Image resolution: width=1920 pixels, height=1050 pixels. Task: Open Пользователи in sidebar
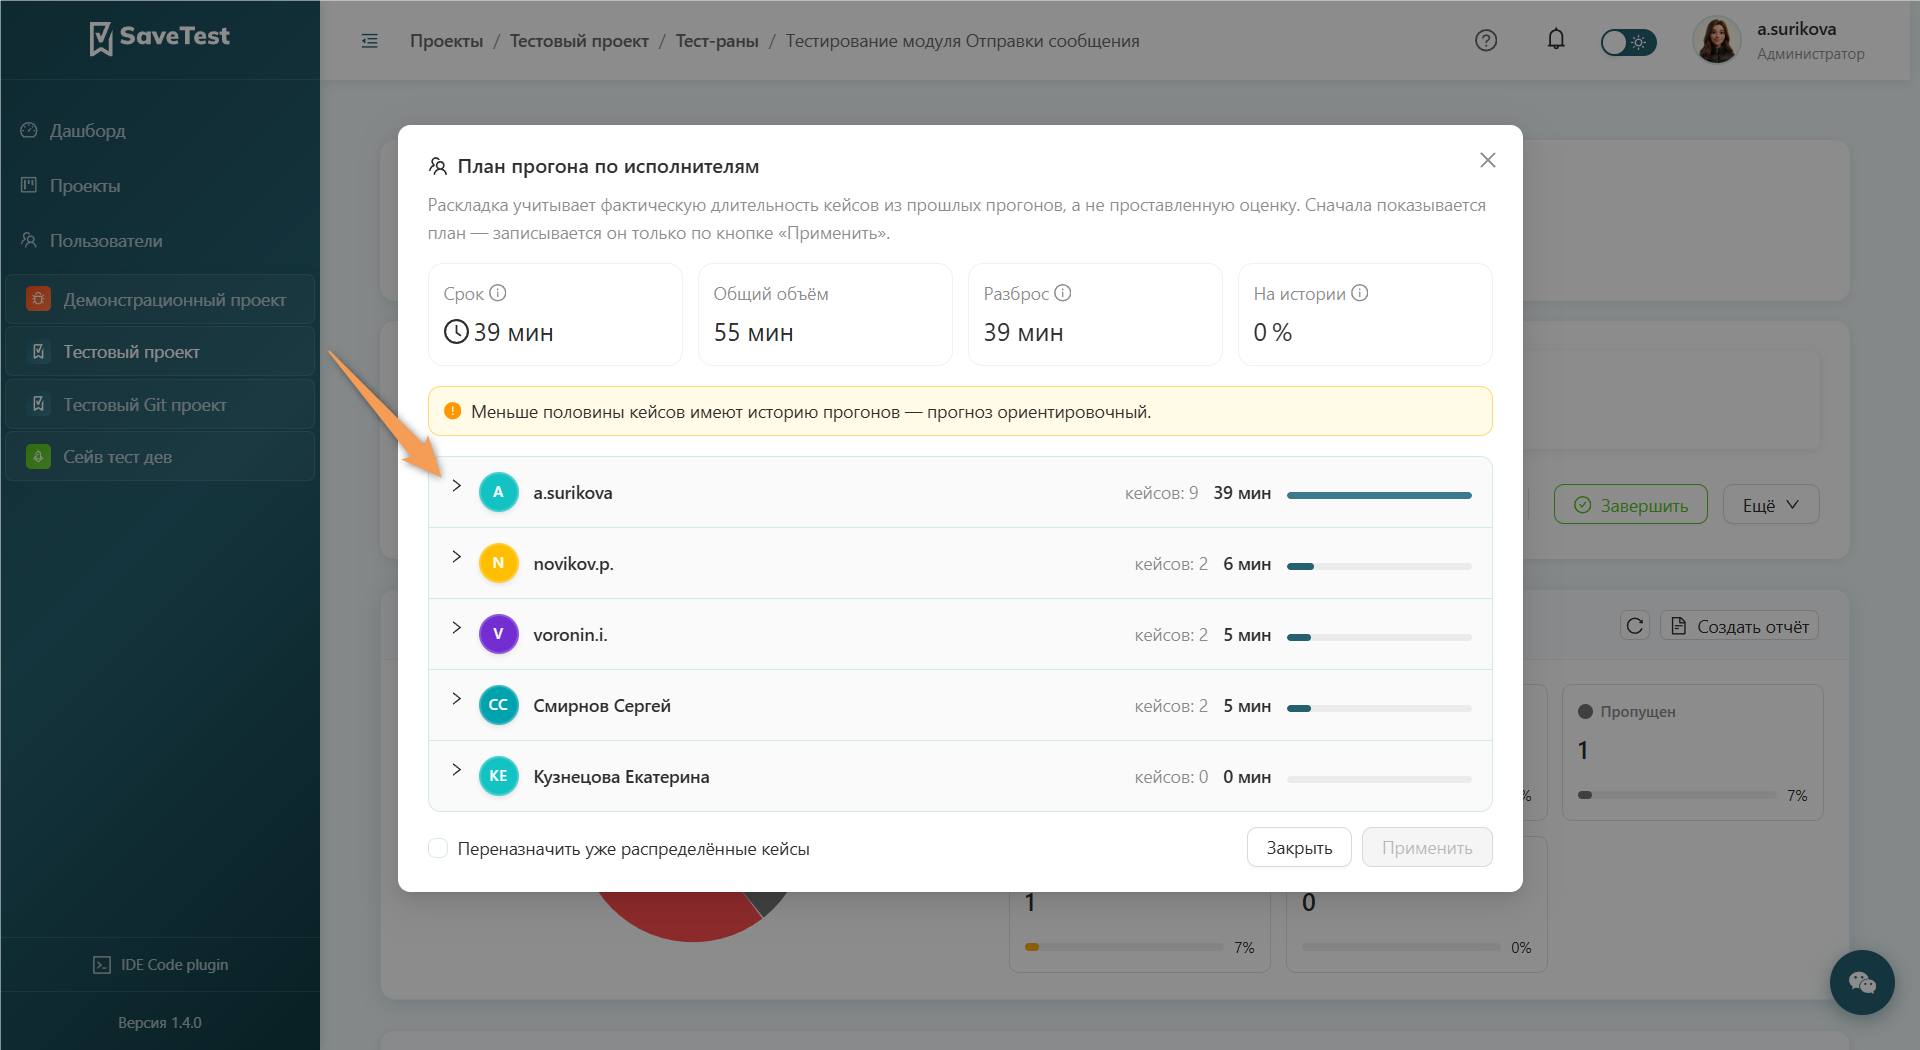105,240
